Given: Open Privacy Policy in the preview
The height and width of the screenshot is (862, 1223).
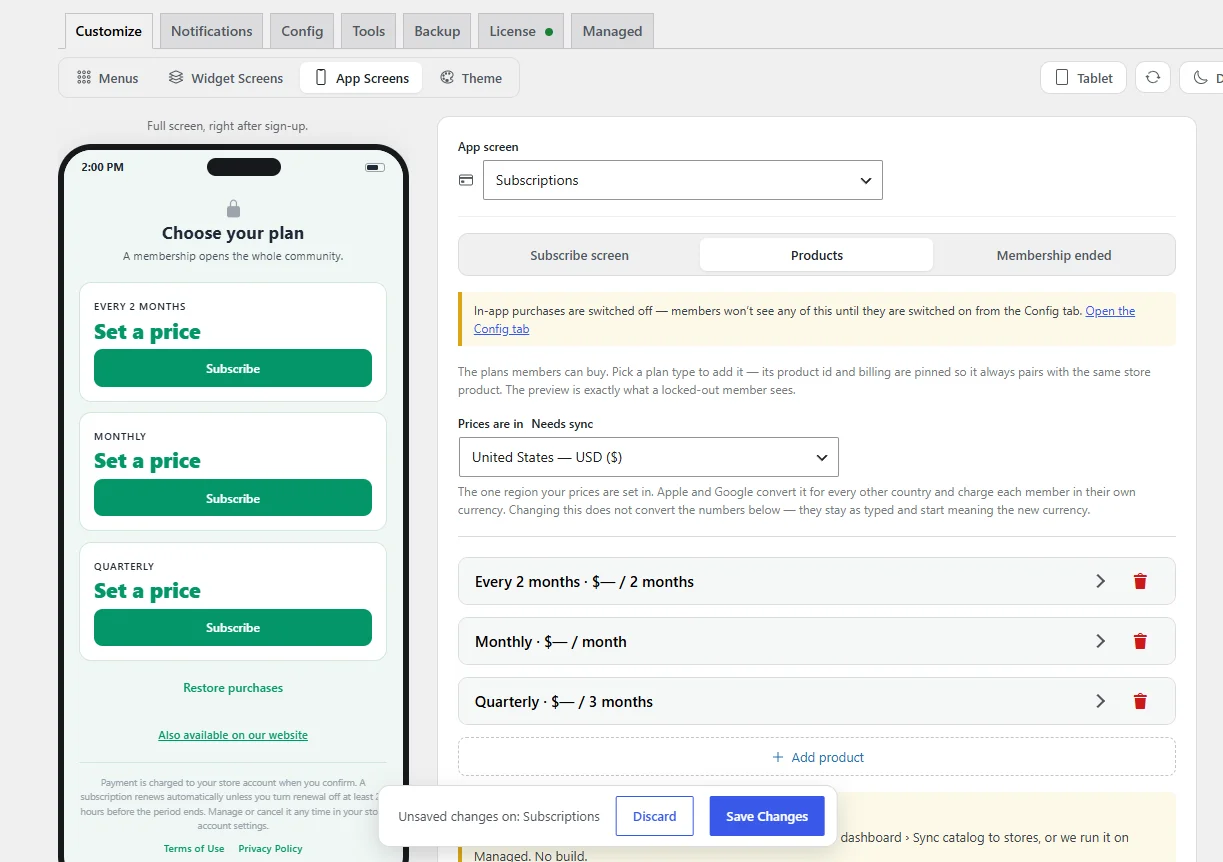Looking at the screenshot, I should [x=270, y=849].
